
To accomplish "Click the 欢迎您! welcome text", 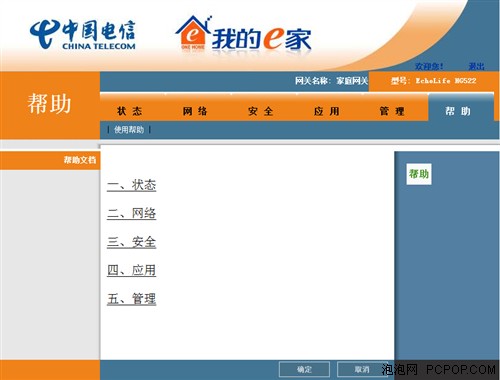I will [x=429, y=66].
